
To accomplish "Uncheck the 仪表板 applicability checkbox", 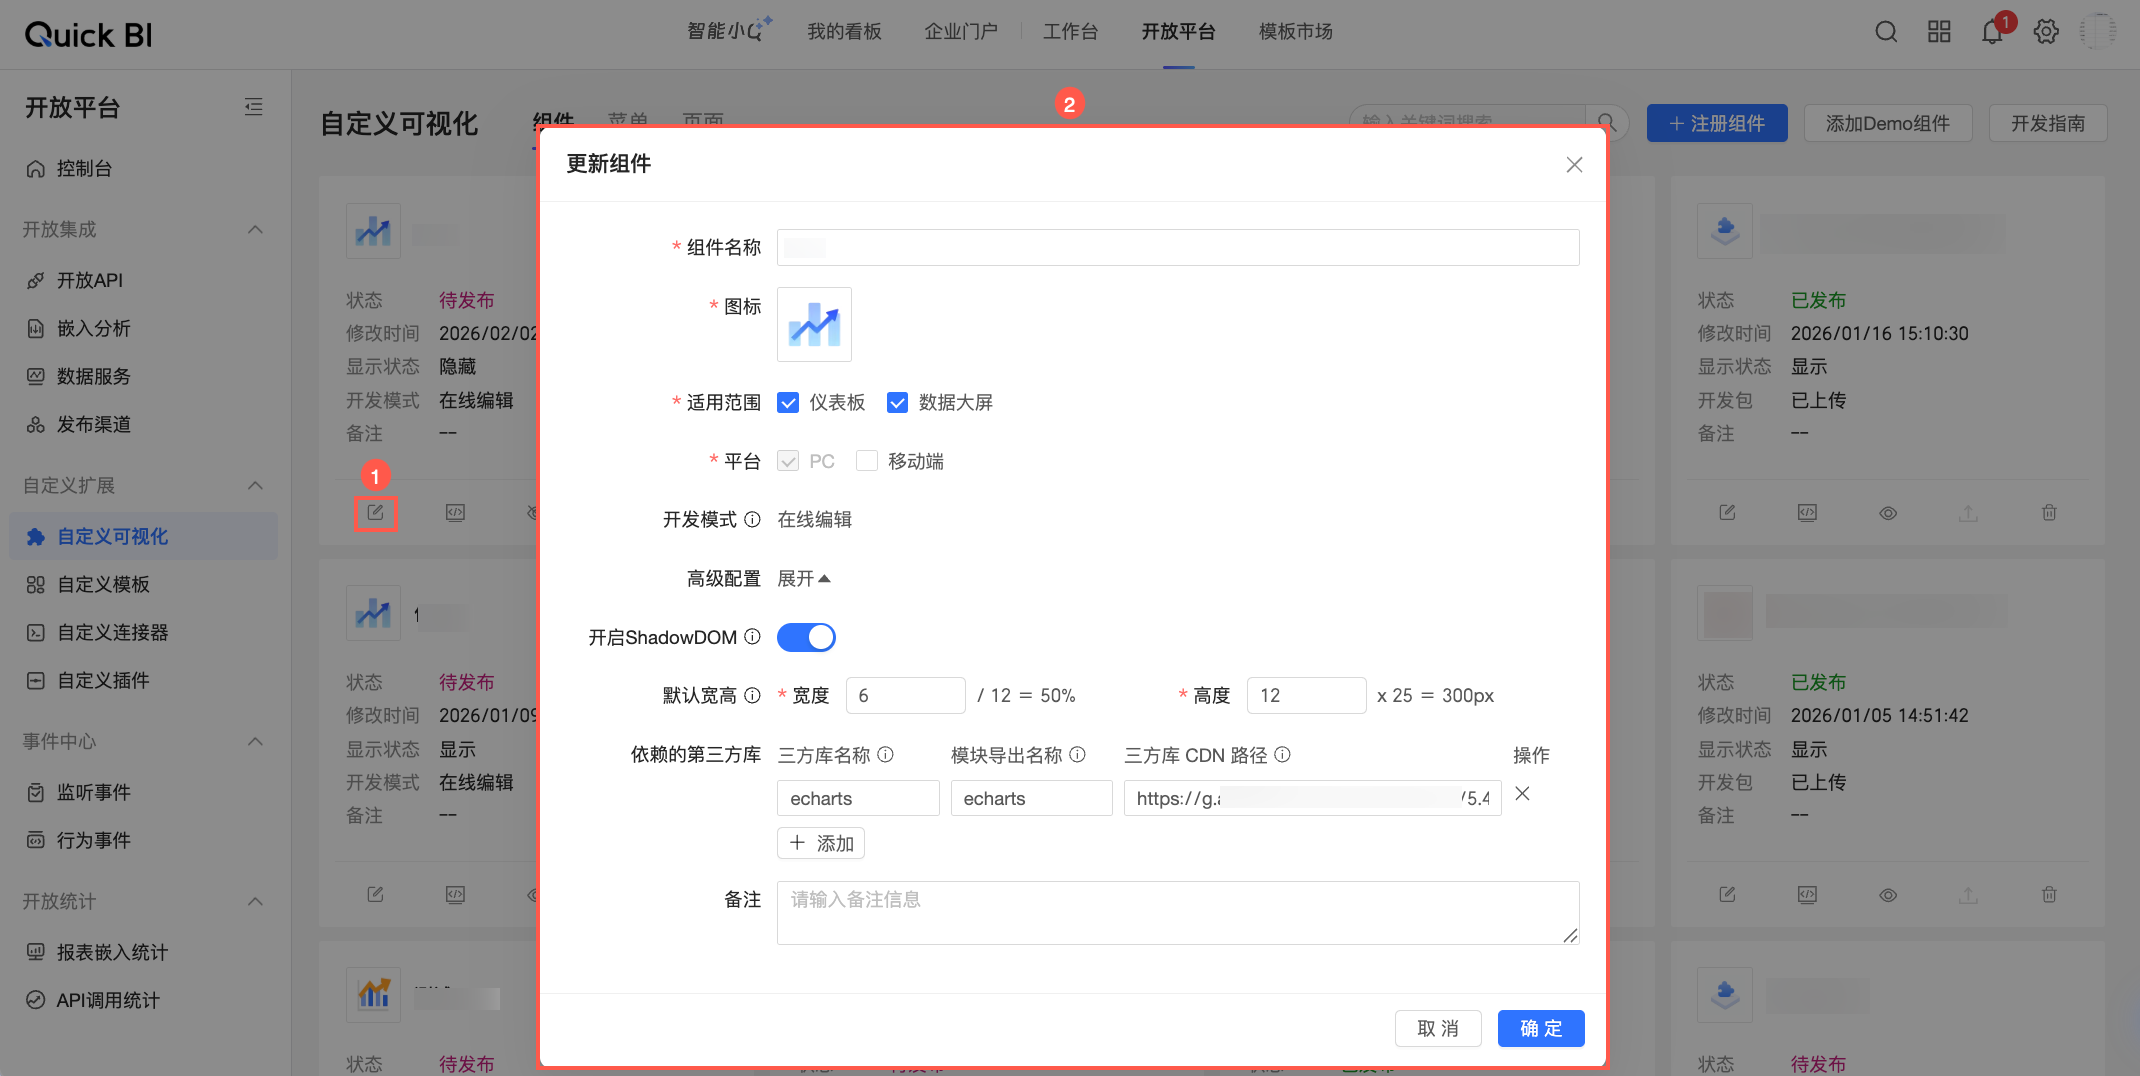I will pos(788,402).
